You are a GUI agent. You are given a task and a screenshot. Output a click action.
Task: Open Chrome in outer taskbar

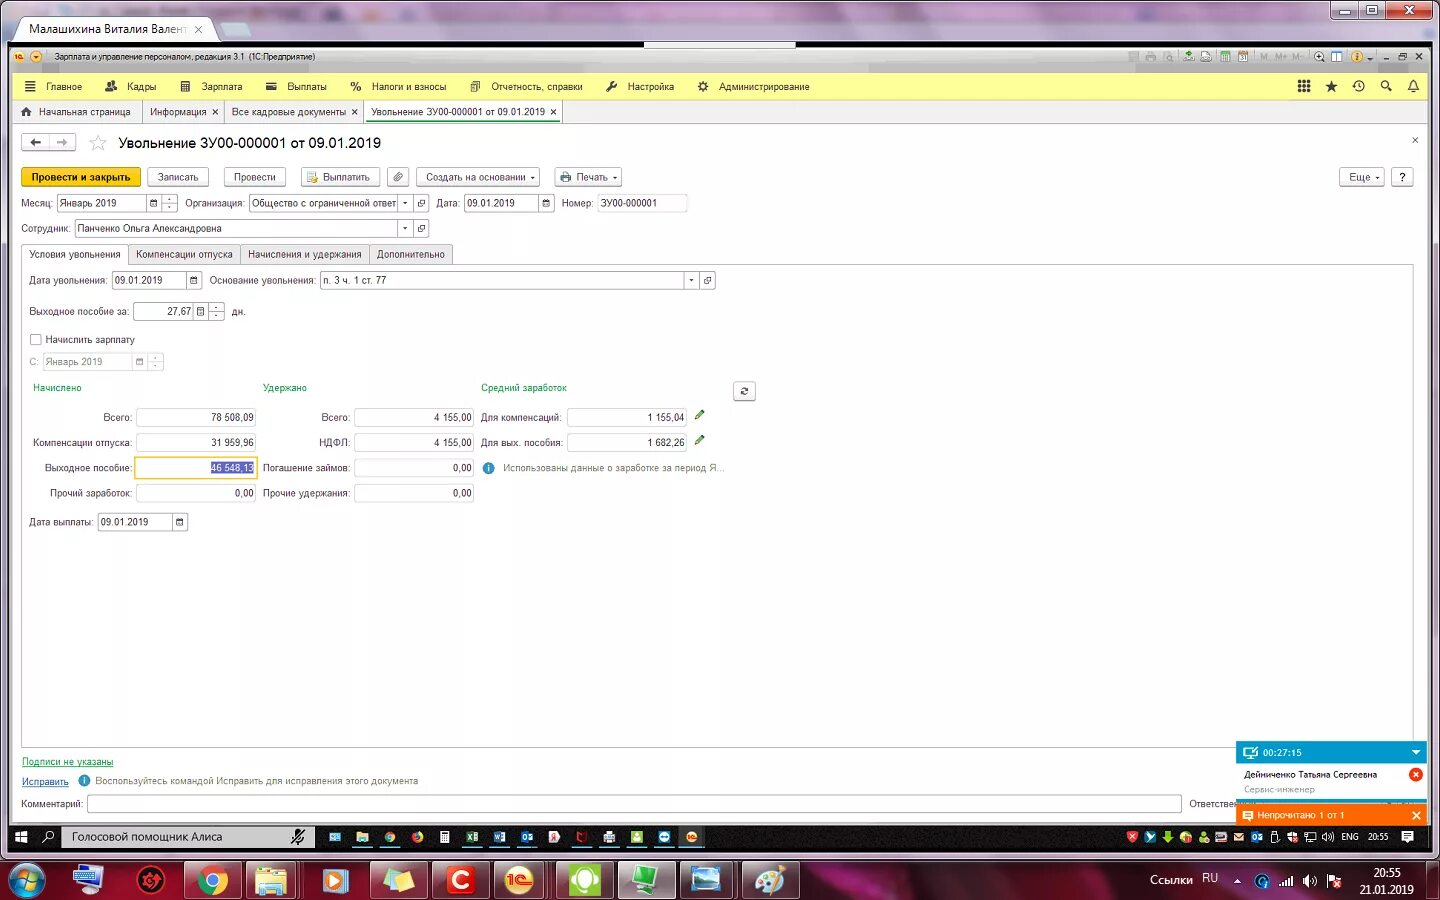[211, 880]
